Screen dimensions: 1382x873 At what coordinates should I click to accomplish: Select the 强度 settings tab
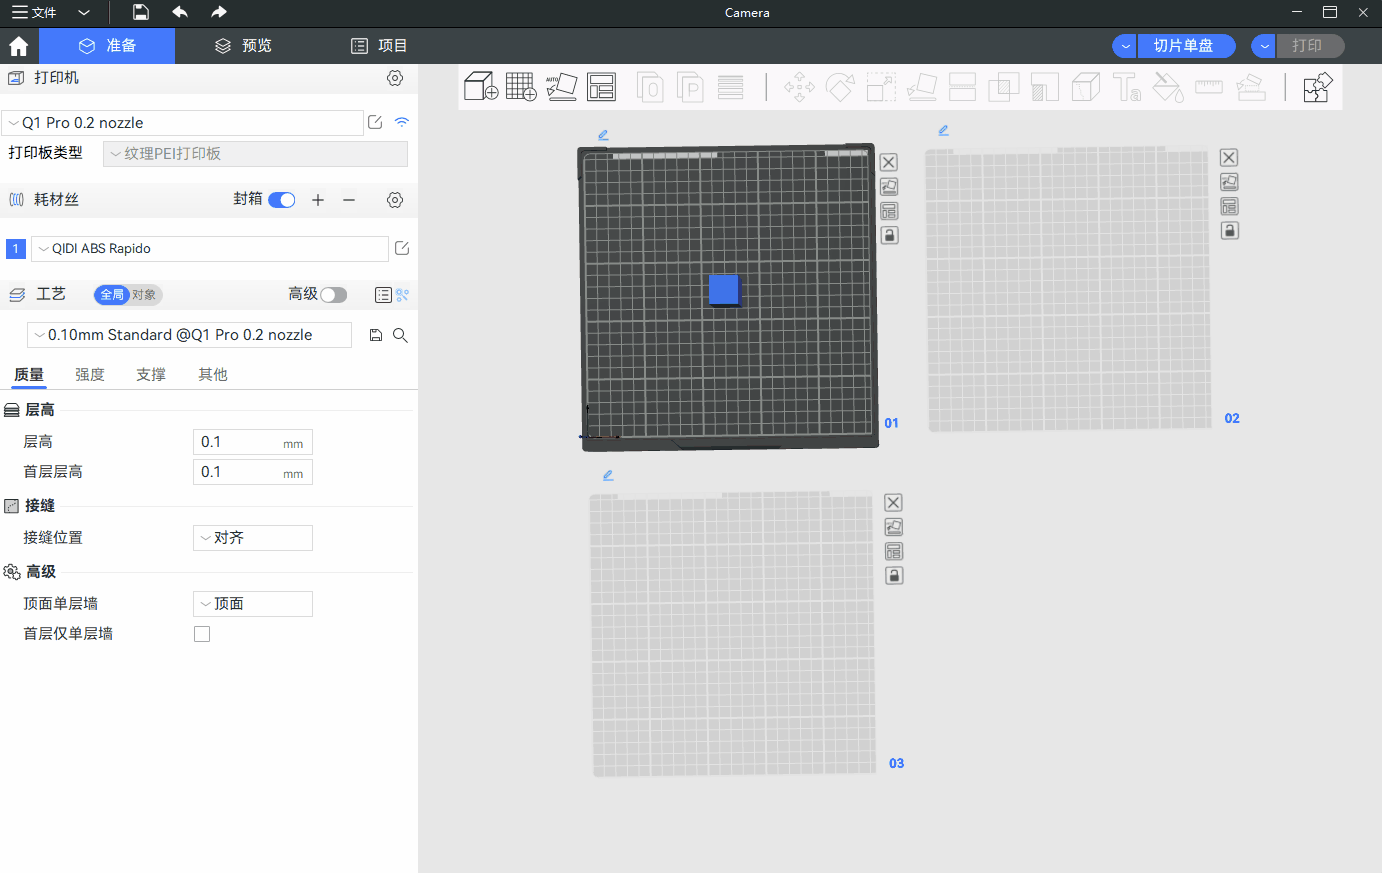pos(90,375)
